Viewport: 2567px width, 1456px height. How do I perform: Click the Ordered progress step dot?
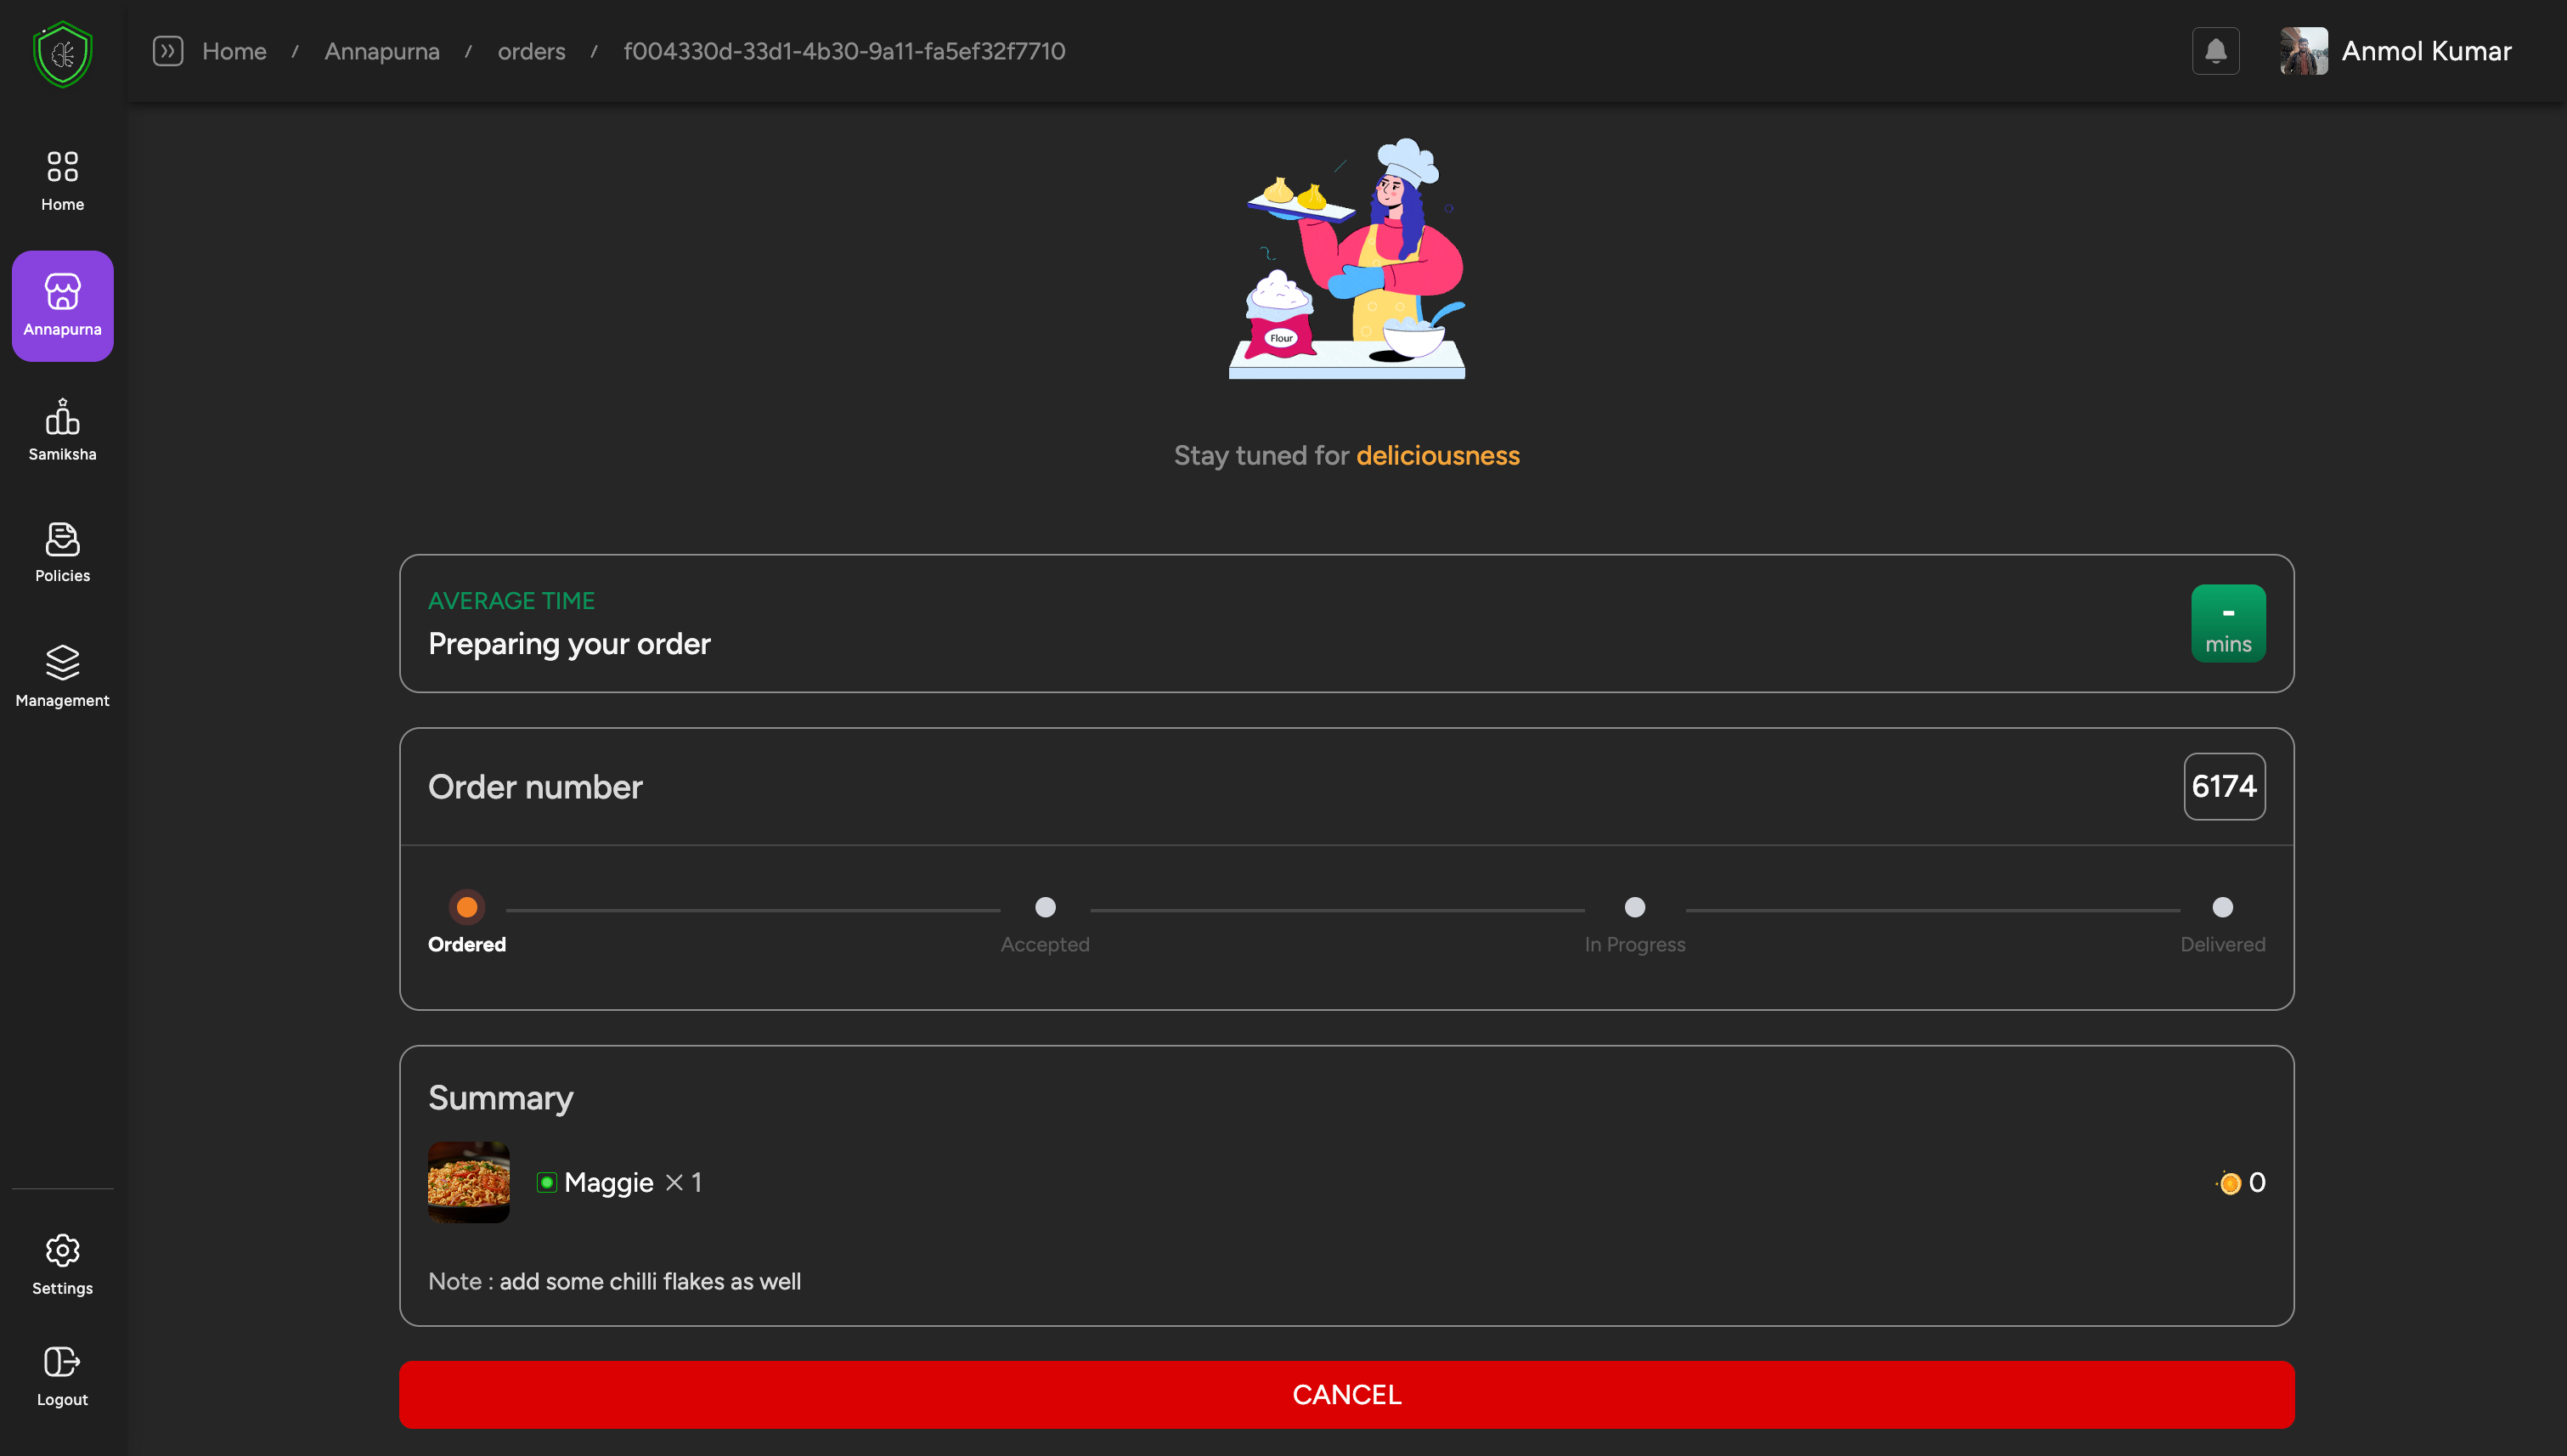(466, 907)
